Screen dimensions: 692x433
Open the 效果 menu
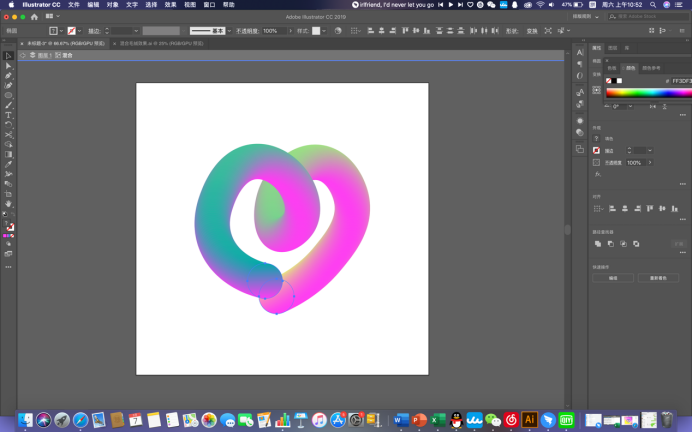click(x=170, y=5)
